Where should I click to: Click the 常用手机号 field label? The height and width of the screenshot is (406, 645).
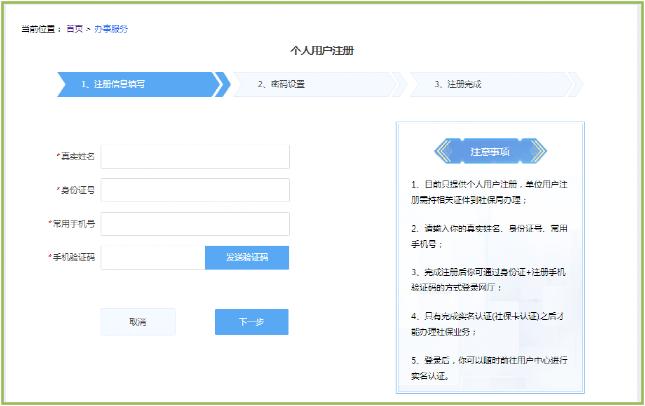72,223
